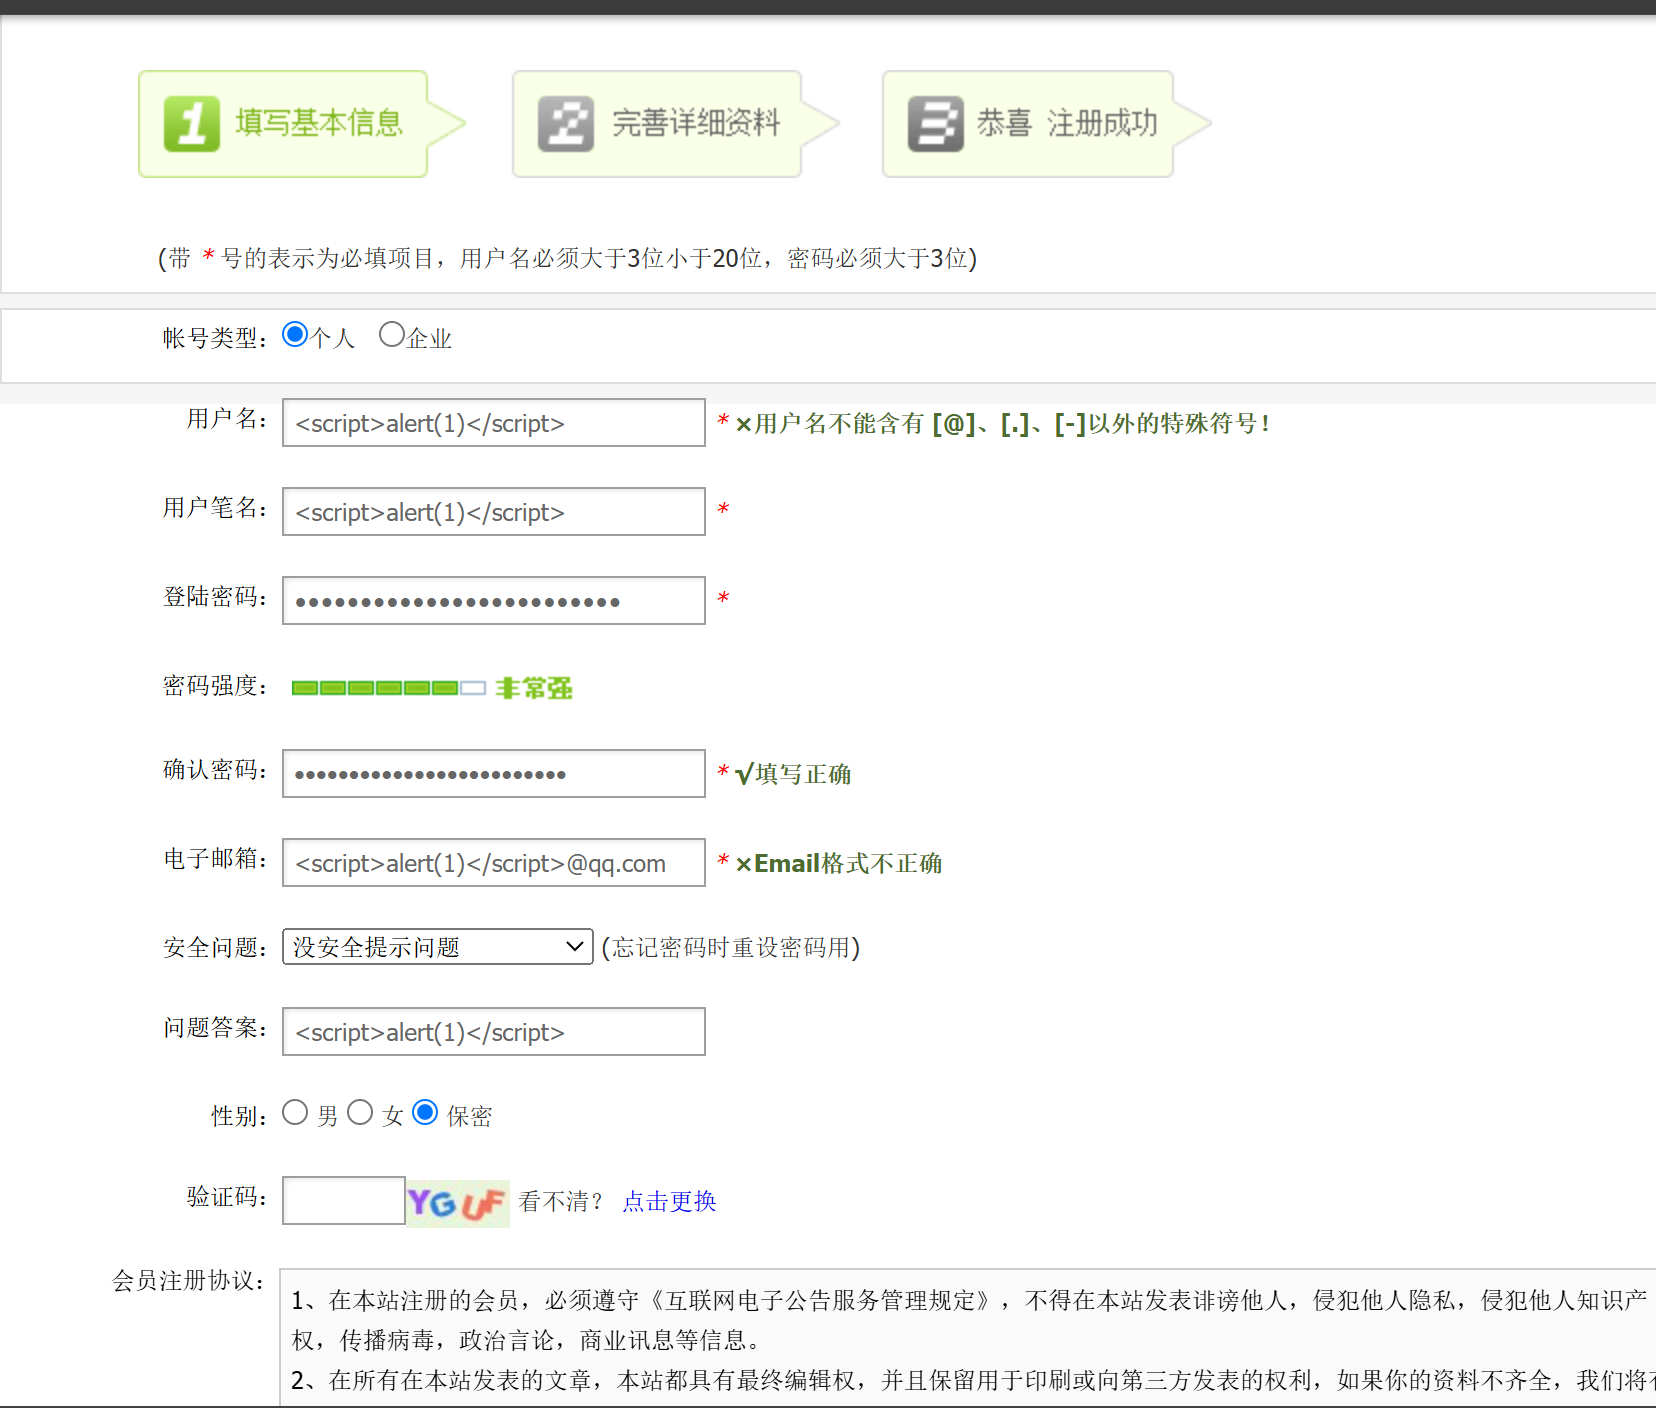Image resolution: width=1656 pixels, height=1408 pixels.
Task: Click the required-fields note below steps
Action: (567, 258)
